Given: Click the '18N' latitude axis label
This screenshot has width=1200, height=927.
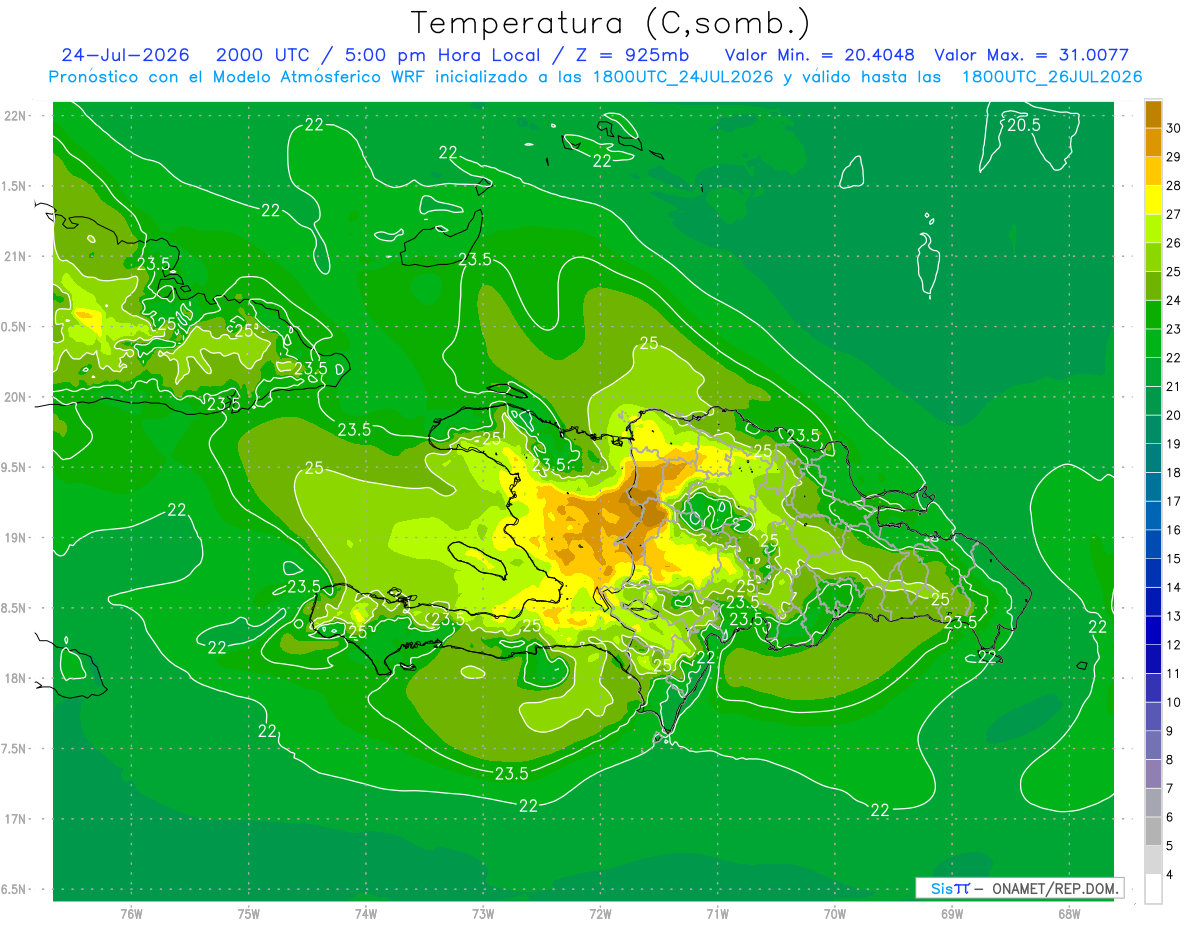Looking at the screenshot, I should (x=14, y=678).
